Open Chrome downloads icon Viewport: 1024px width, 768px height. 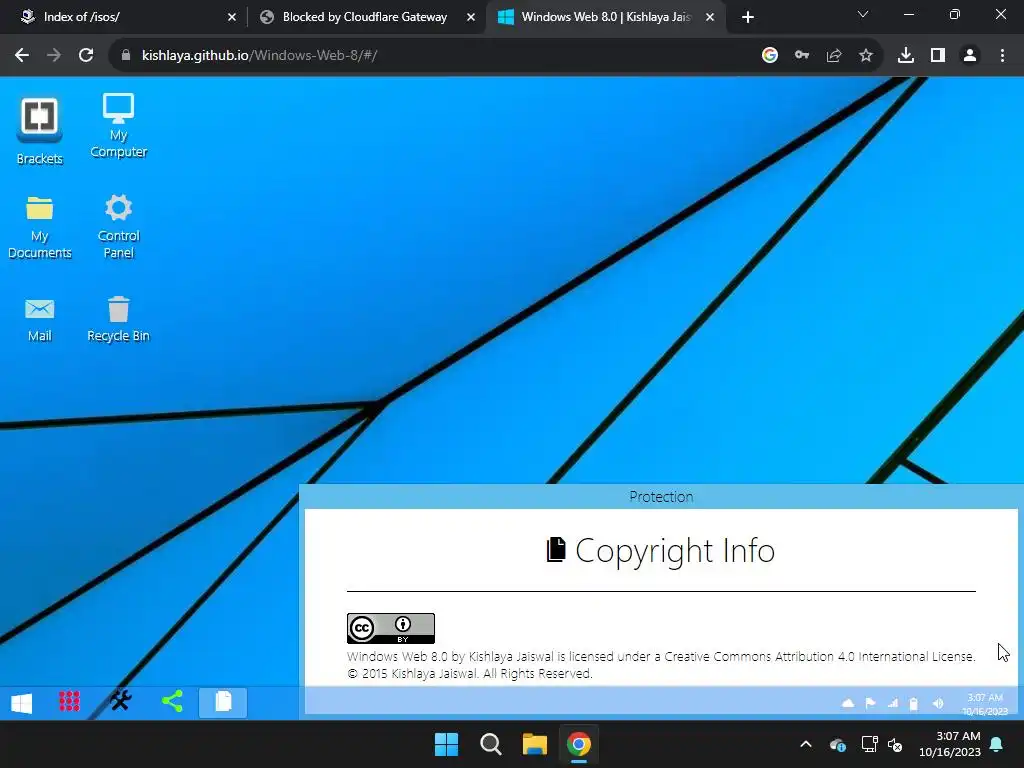906,56
